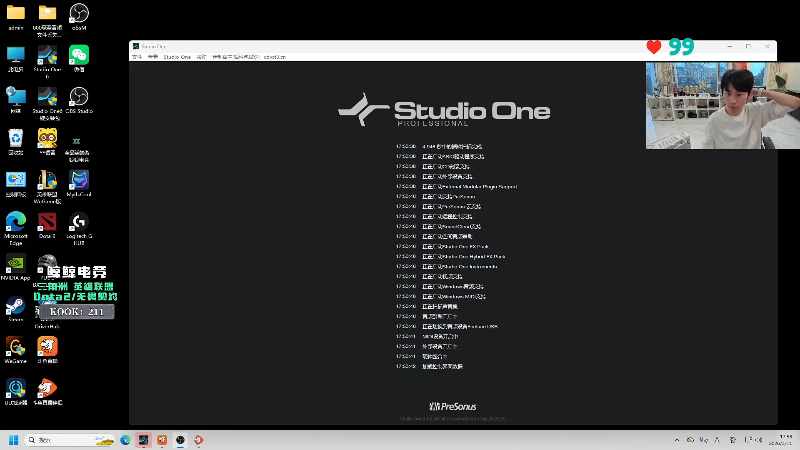Open the first menu, left of 'Studio One', in the menu bar
This screenshot has width=800, height=450.
pos(137,57)
